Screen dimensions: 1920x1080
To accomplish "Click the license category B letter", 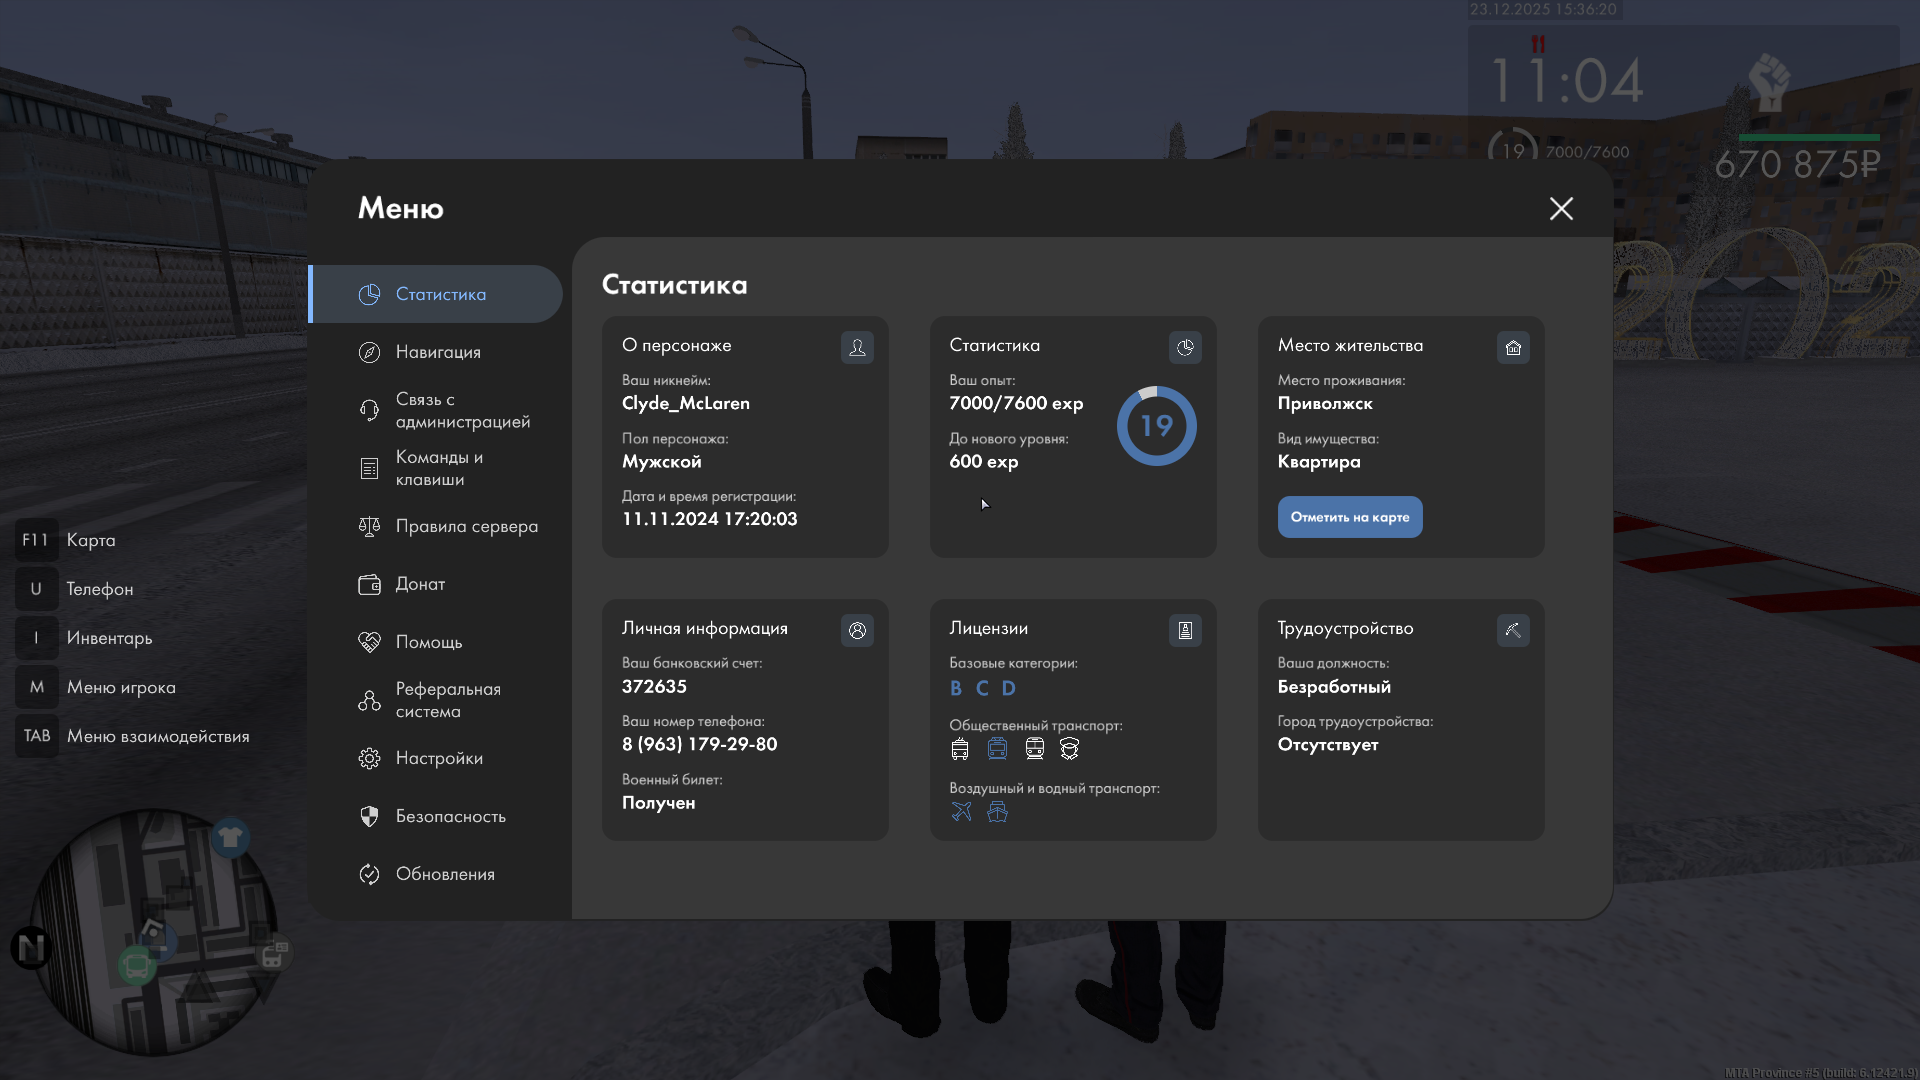I will 956,688.
